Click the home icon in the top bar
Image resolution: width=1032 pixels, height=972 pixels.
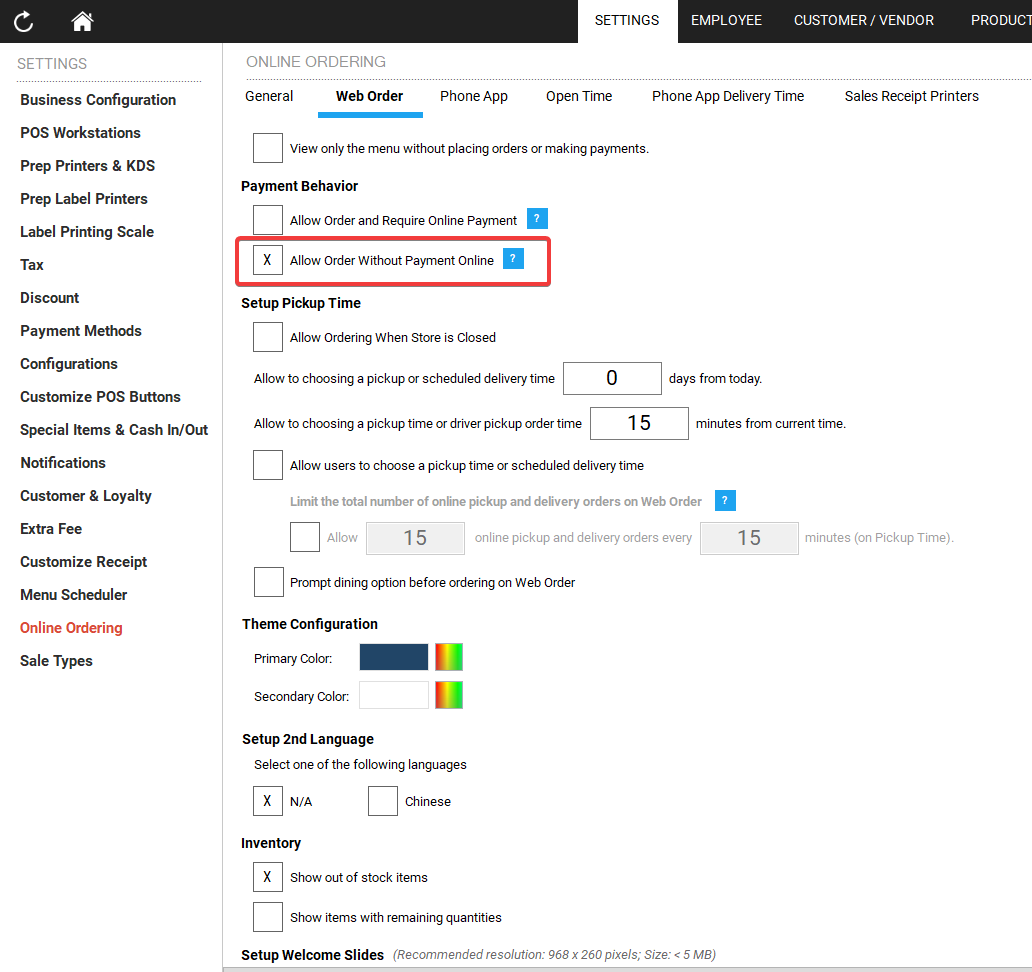[x=82, y=21]
